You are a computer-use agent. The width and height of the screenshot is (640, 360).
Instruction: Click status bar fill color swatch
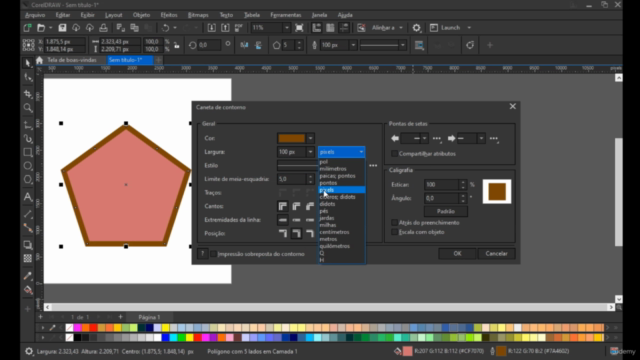click(x=408, y=351)
